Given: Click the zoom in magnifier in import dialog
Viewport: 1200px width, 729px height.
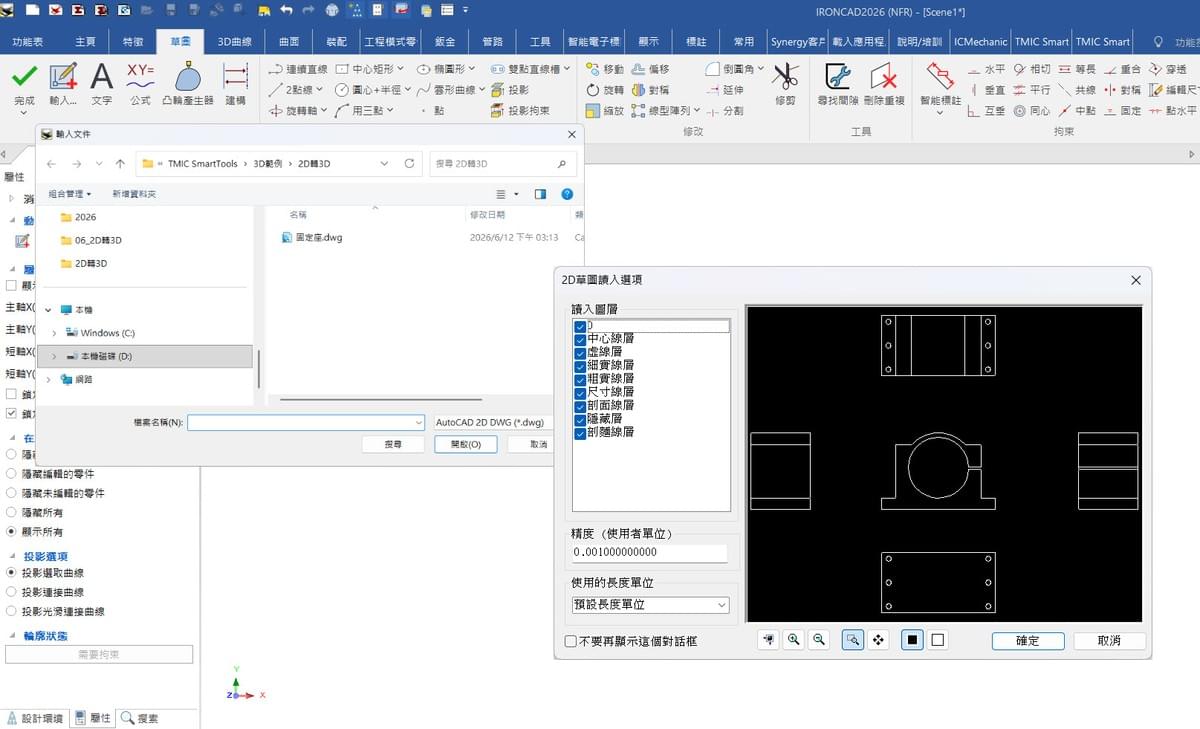Looking at the screenshot, I should coord(794,640).
